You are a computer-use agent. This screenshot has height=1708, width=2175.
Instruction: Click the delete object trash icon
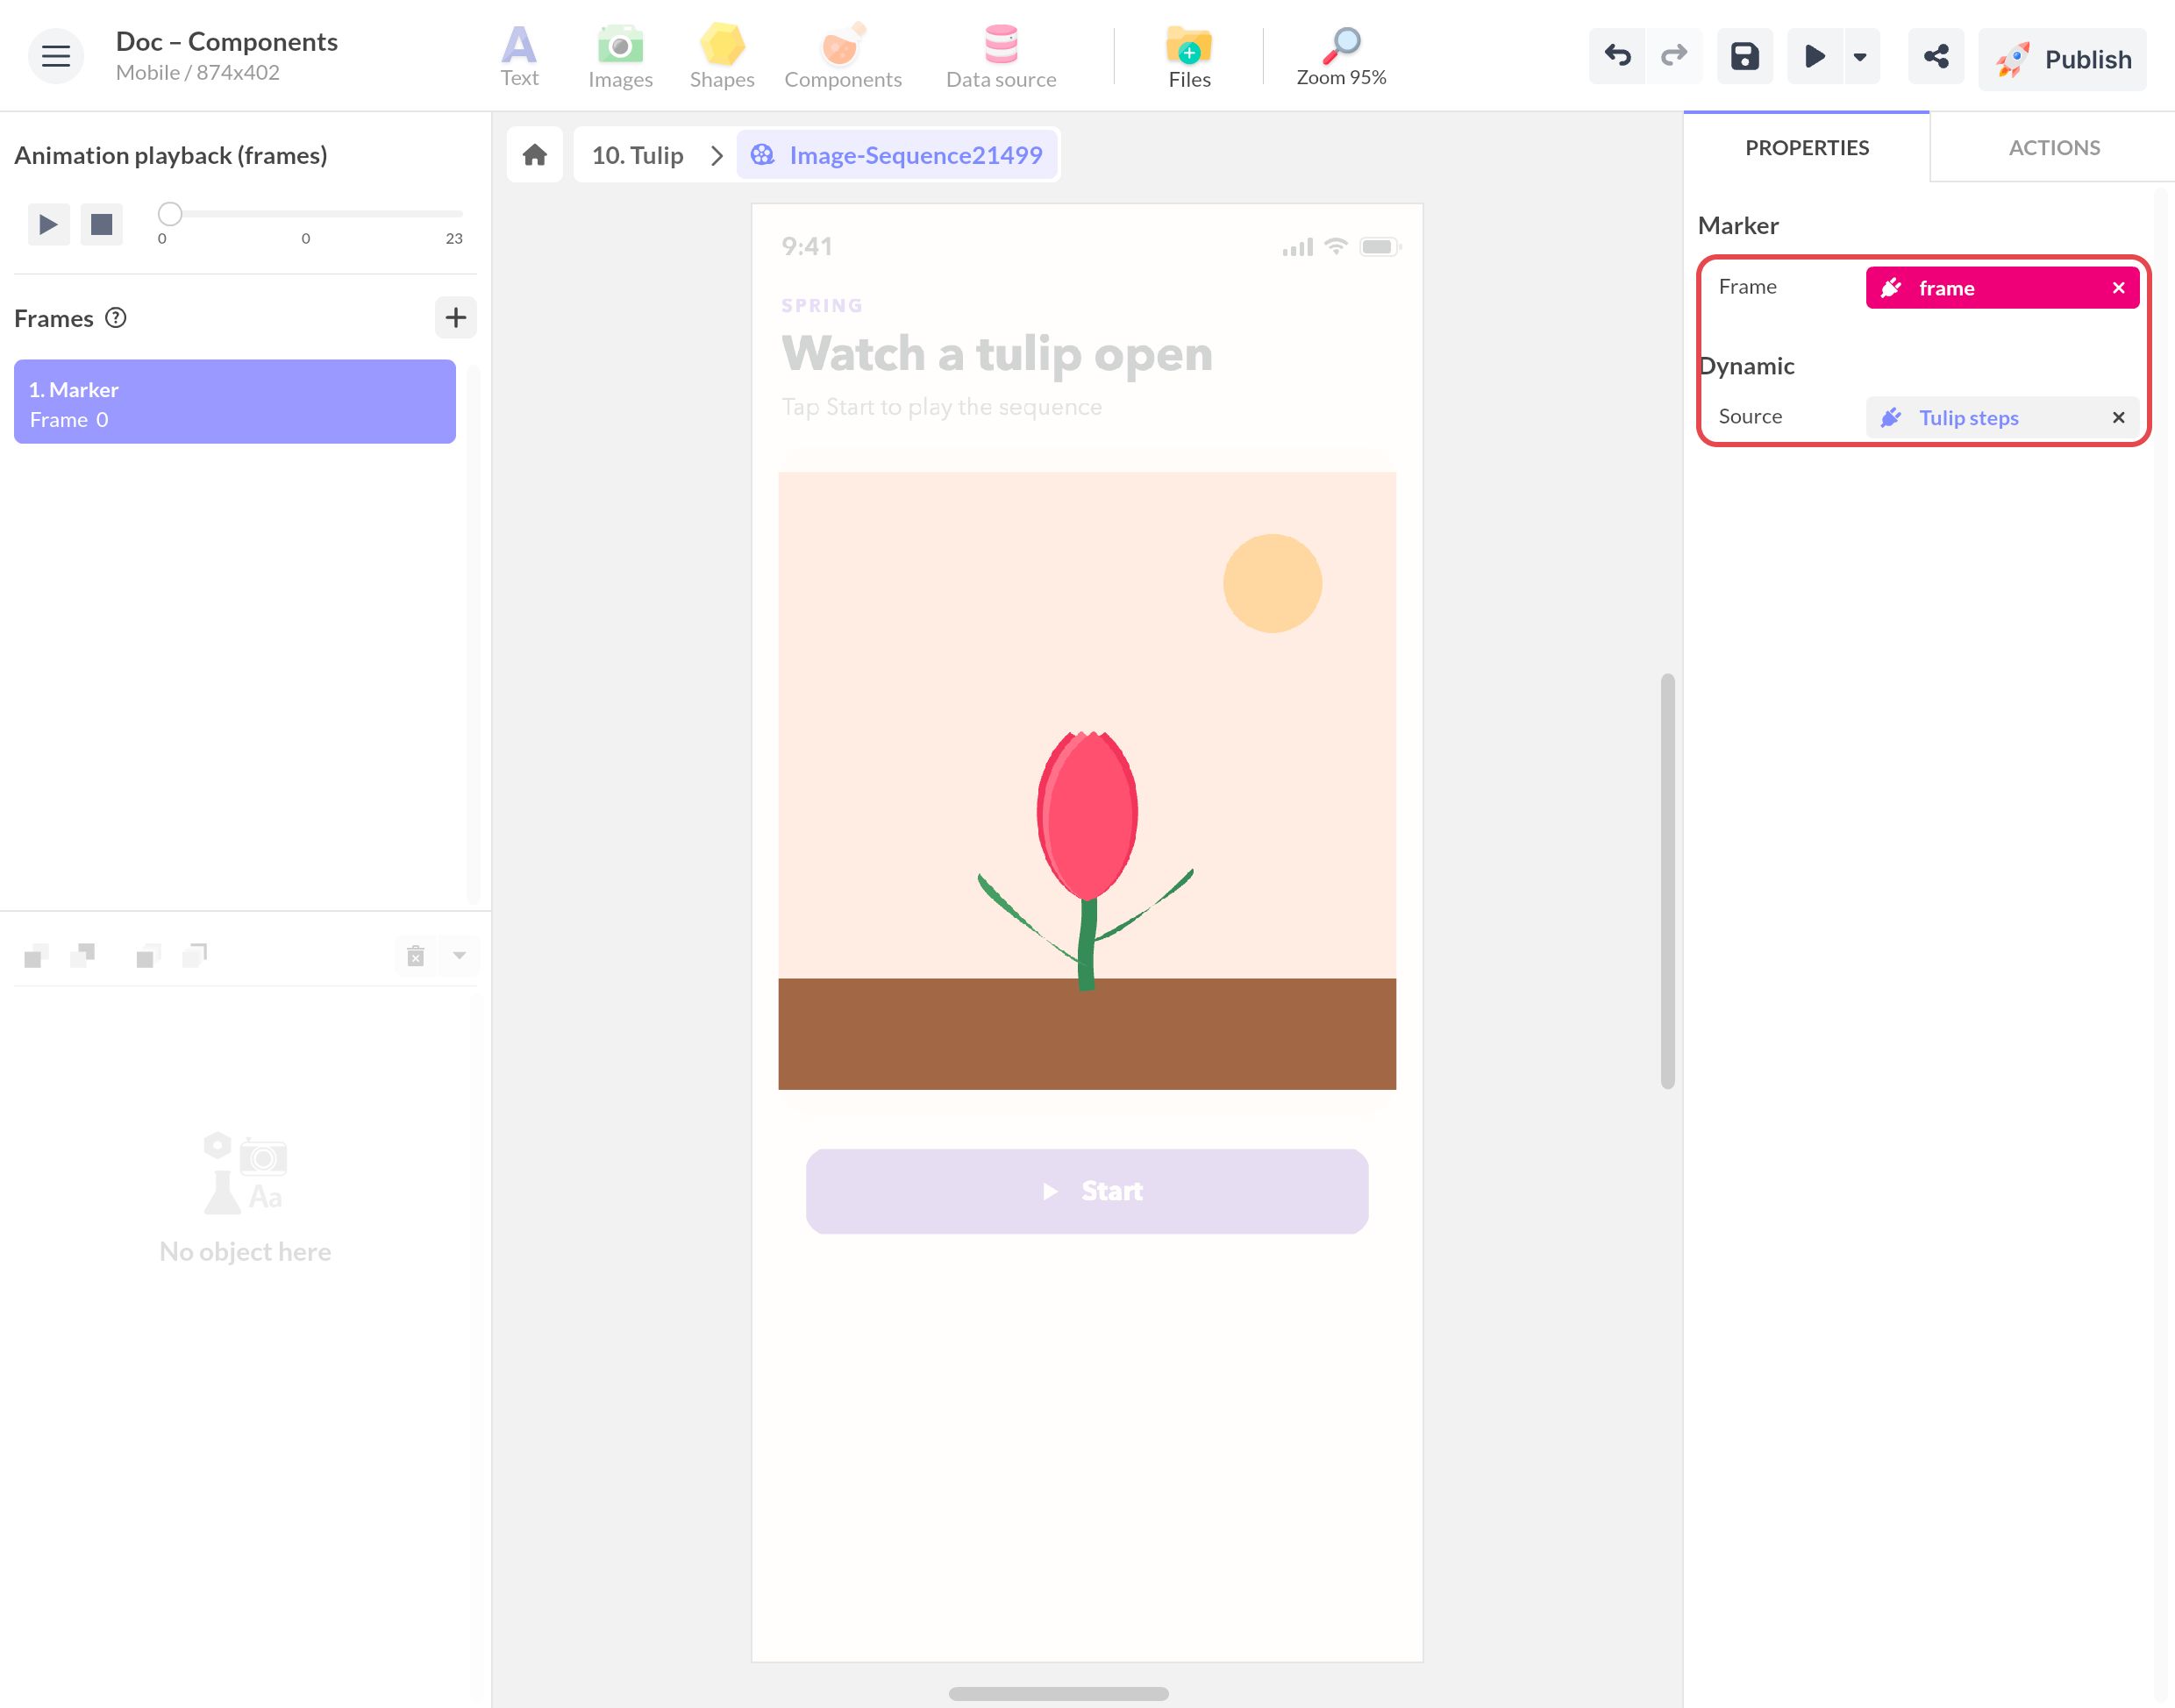416,956
